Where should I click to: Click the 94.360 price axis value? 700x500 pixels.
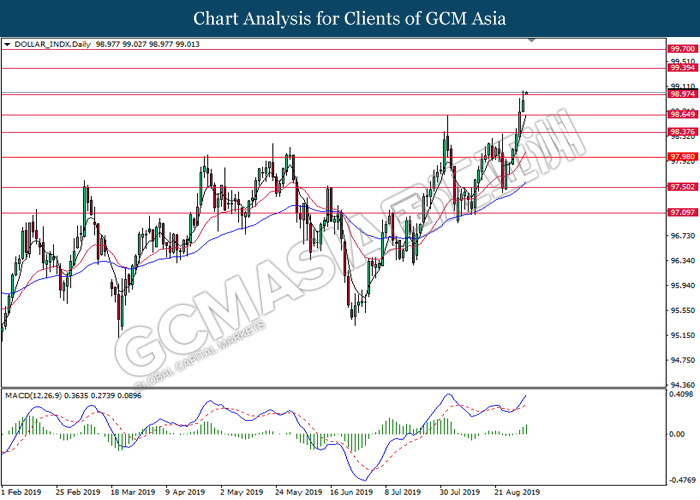pos(683,385)
